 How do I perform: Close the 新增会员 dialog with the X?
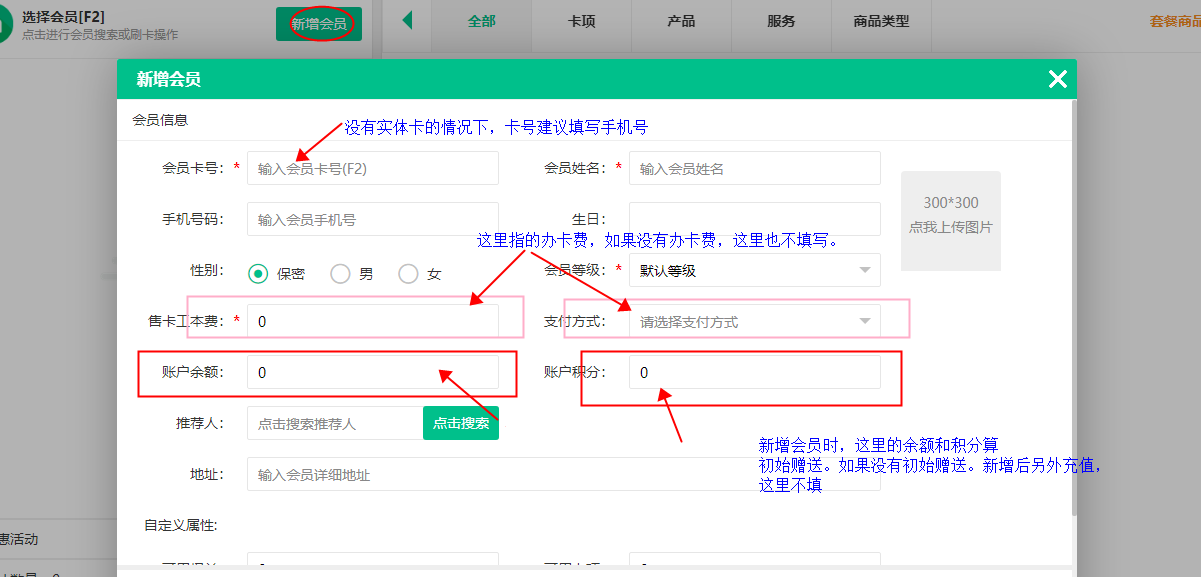[x=1057, y=78]
